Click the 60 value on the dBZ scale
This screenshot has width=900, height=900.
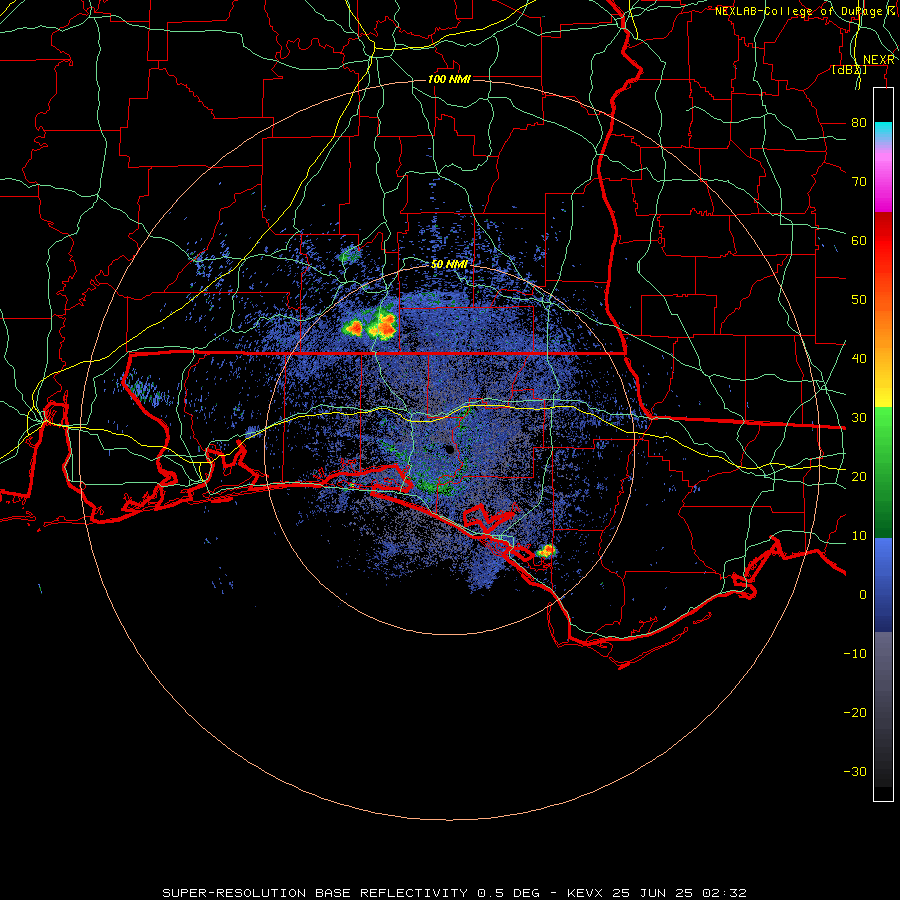tap(859, 240)
